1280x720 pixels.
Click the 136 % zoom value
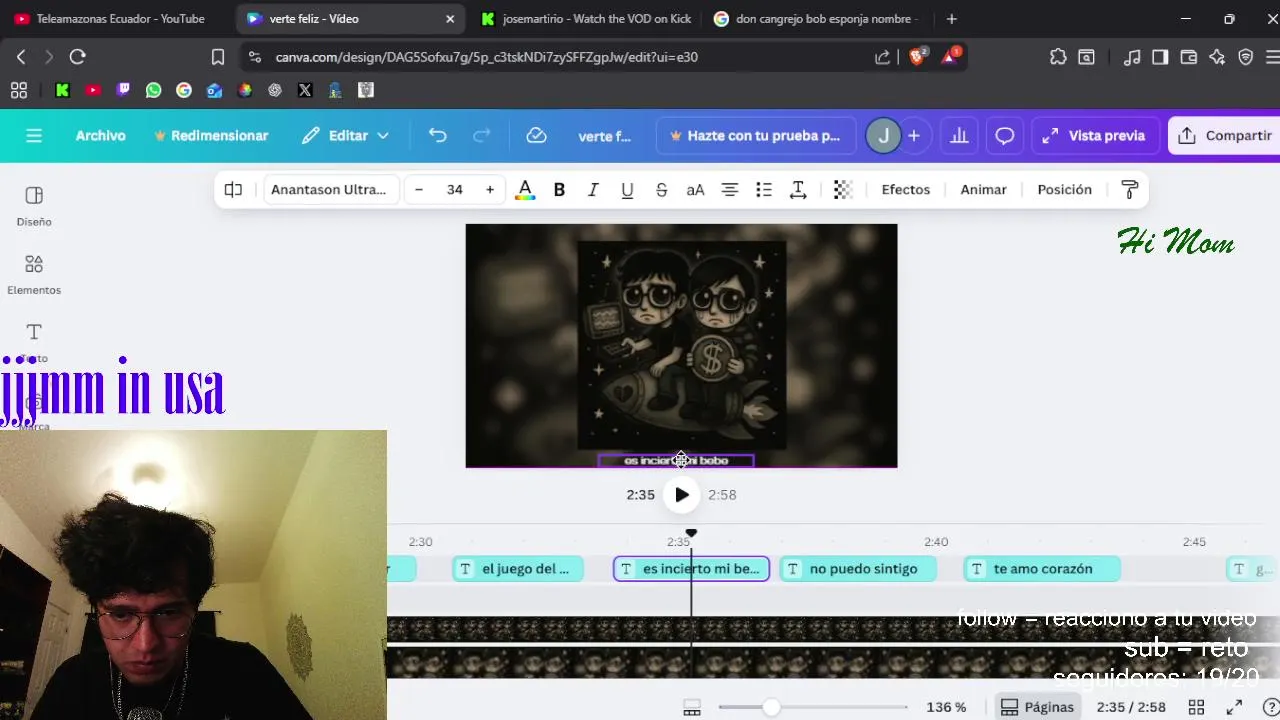(x=946, y=707)
